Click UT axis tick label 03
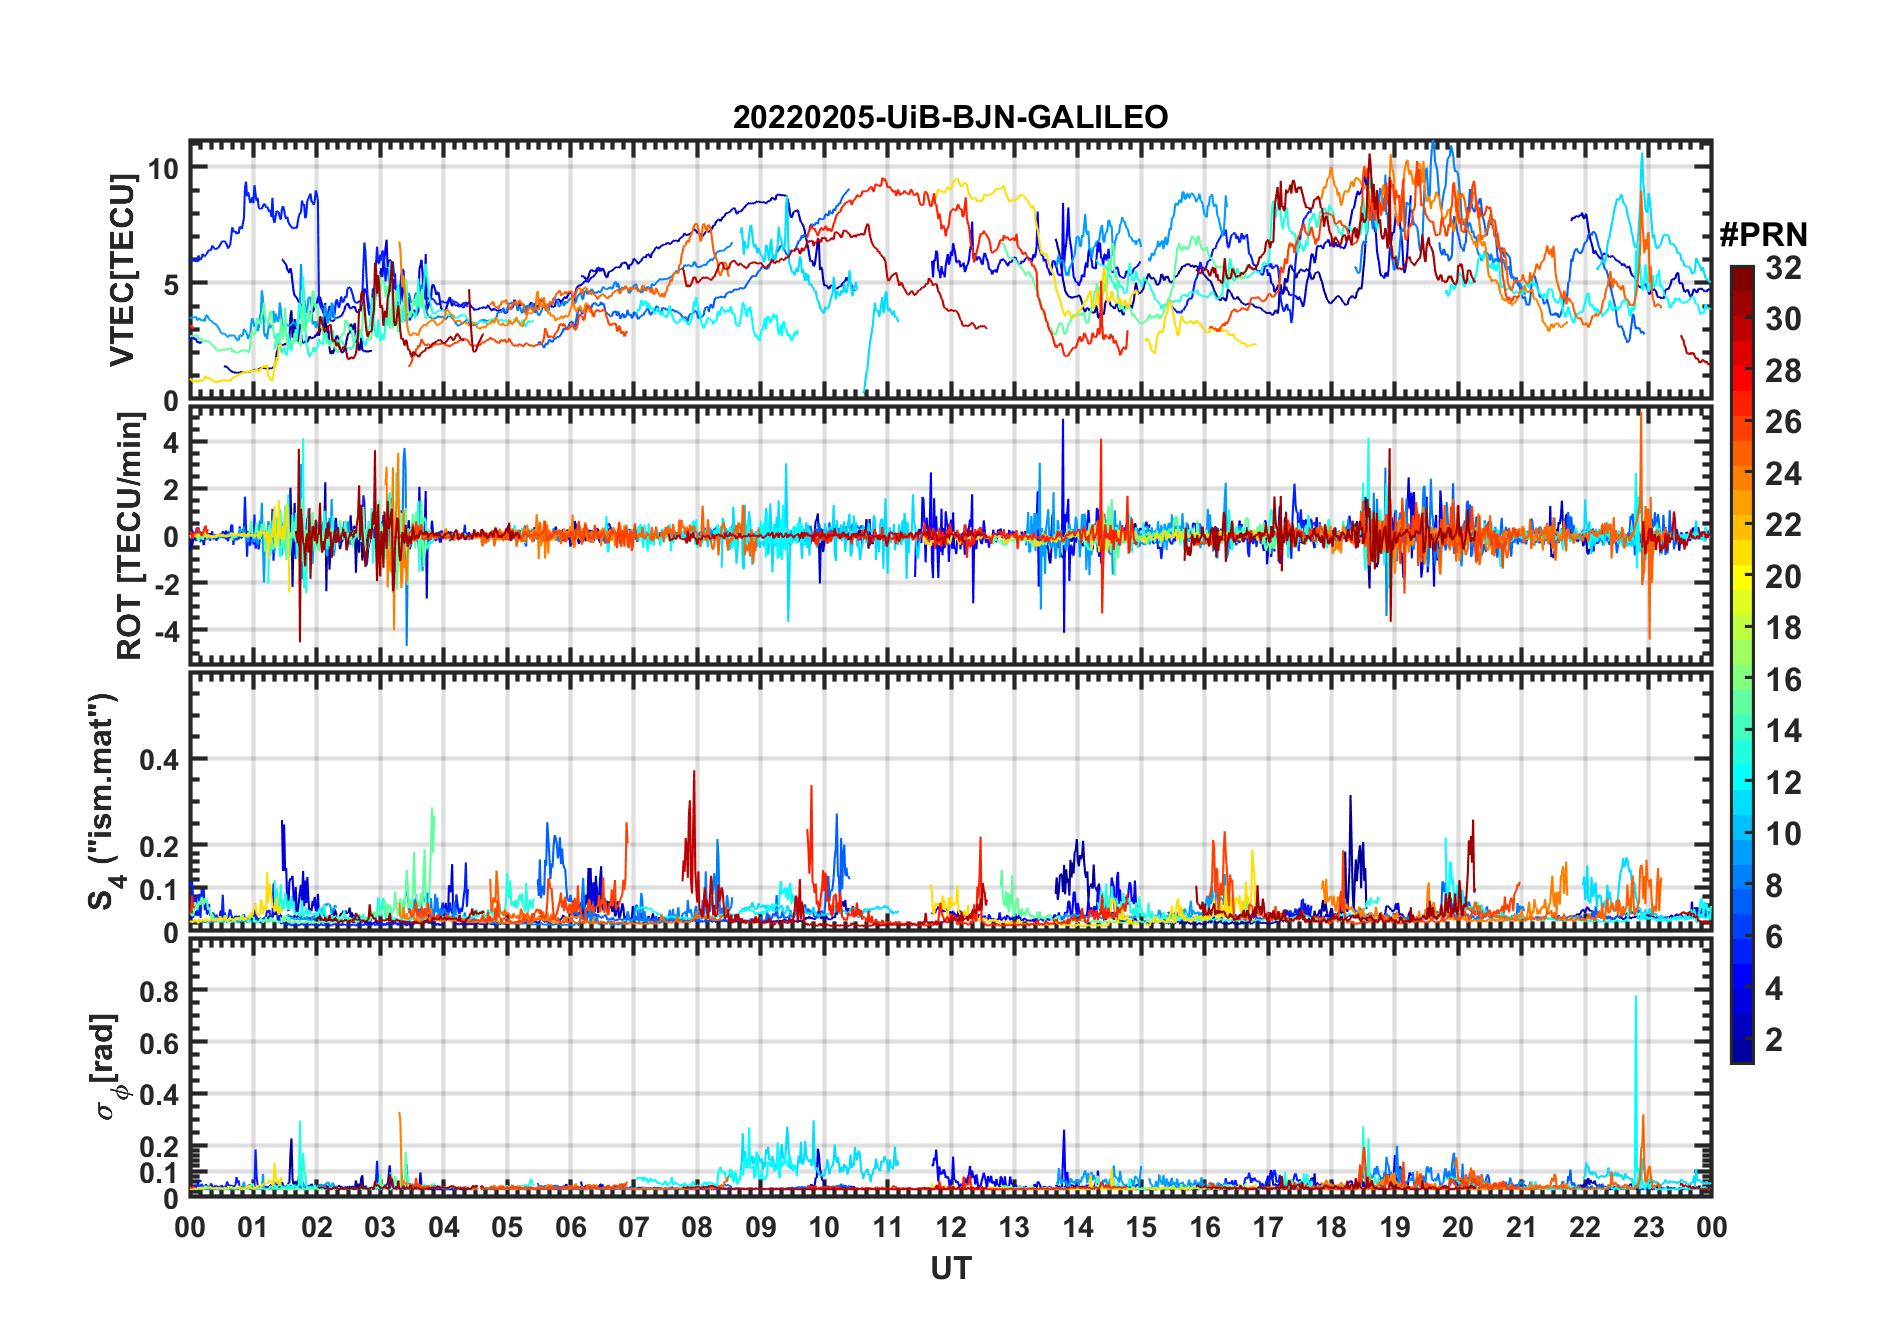1902x1330 pixels. click(x=380, y=1227)
